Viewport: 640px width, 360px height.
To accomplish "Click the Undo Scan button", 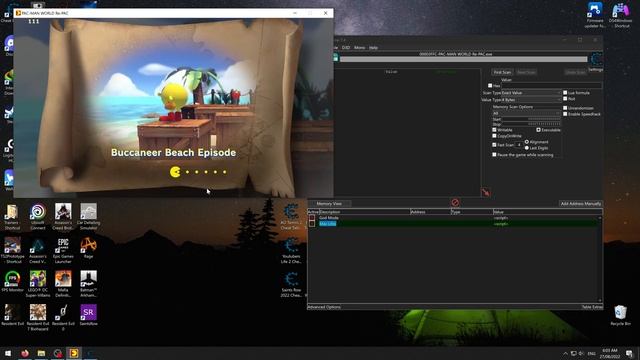I will 576,72.
